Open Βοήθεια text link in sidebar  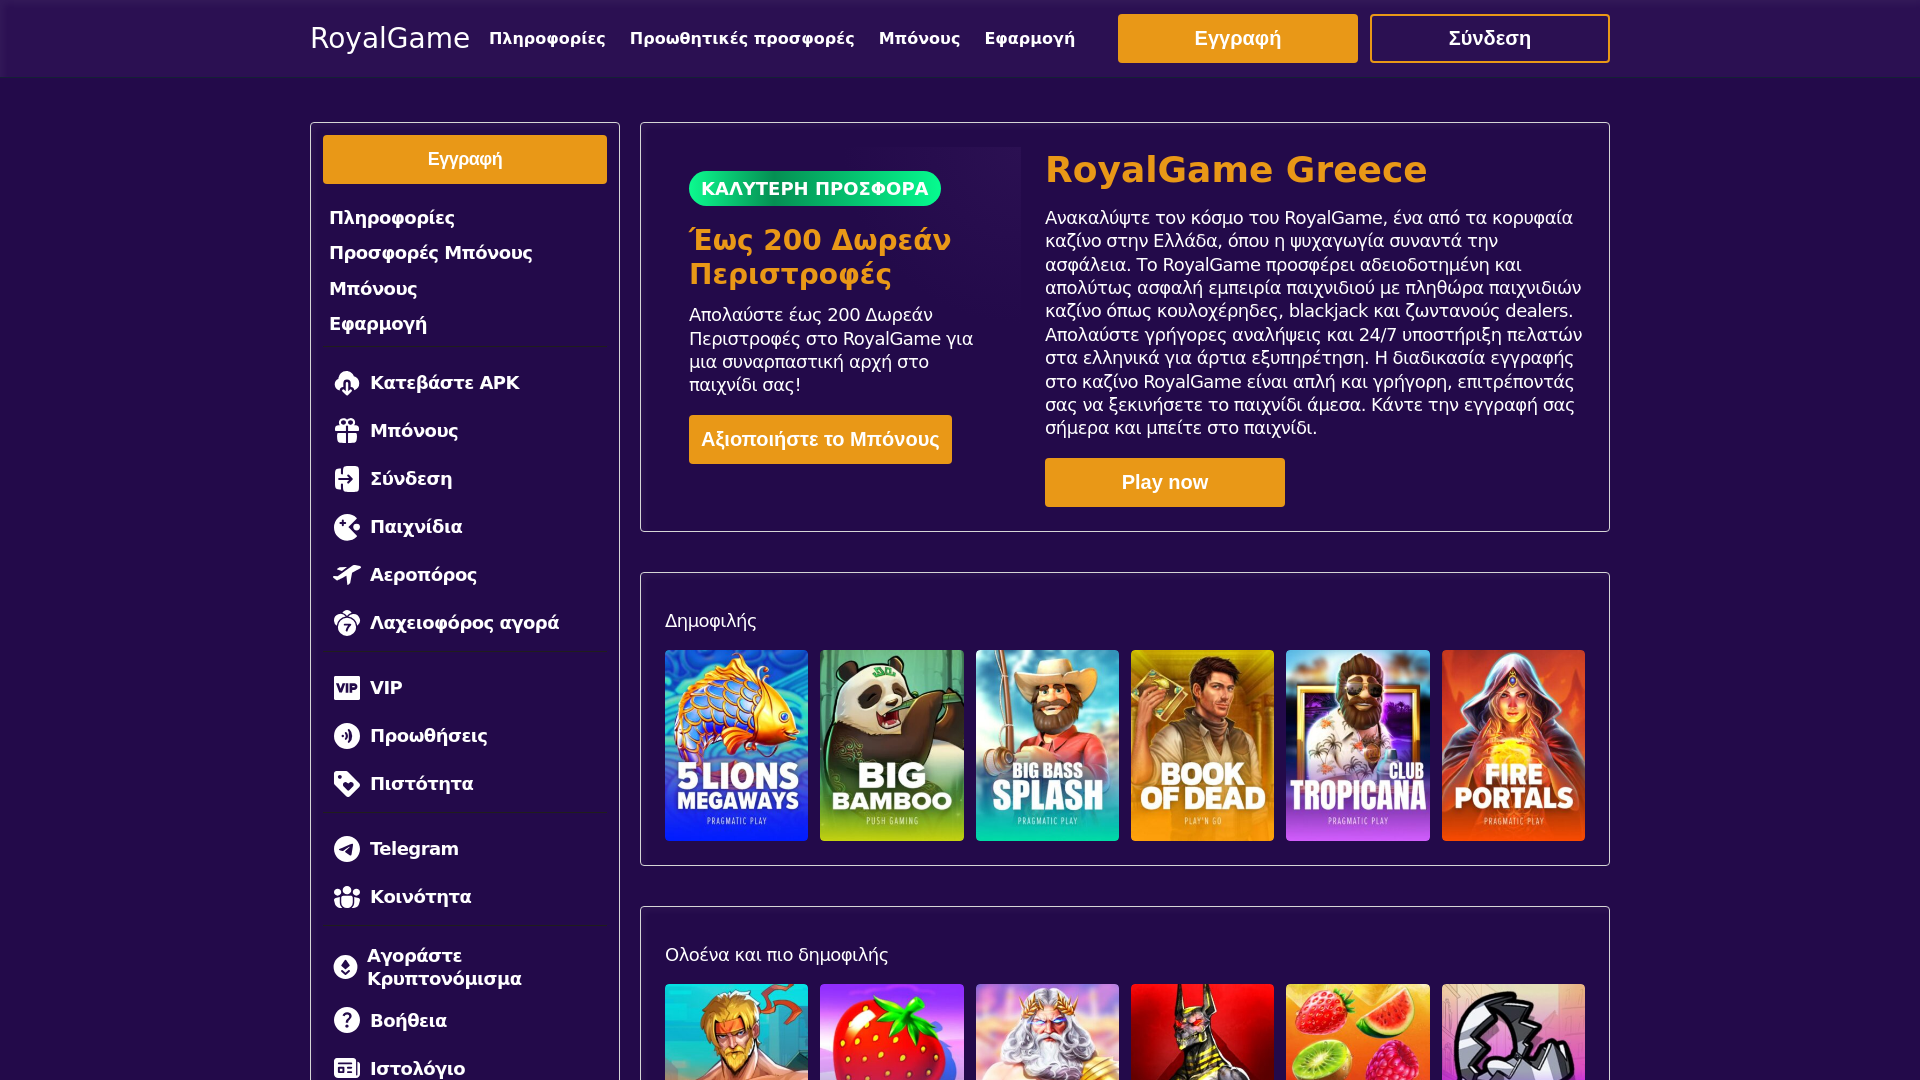click(x=408, y=1020)
